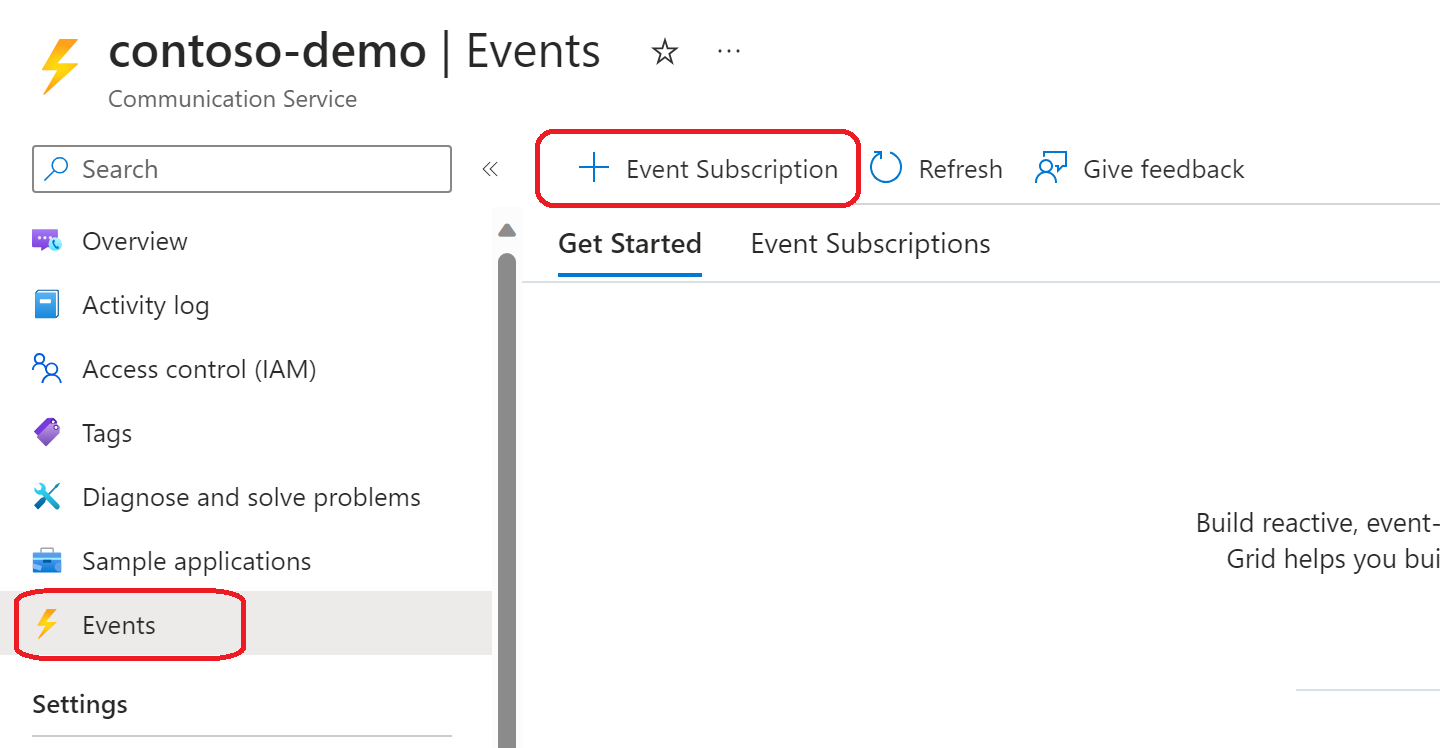Switch to the Event Subscriptions tab
The height and width of the screenshot is (748, 1440).
pyautogui.click(x=870, y=244)
